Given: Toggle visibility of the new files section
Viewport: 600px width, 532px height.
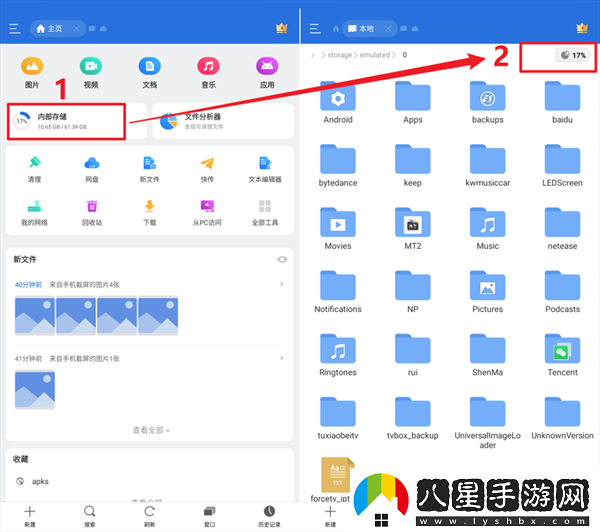Looking at the screenshot, I should click(282, 259).
